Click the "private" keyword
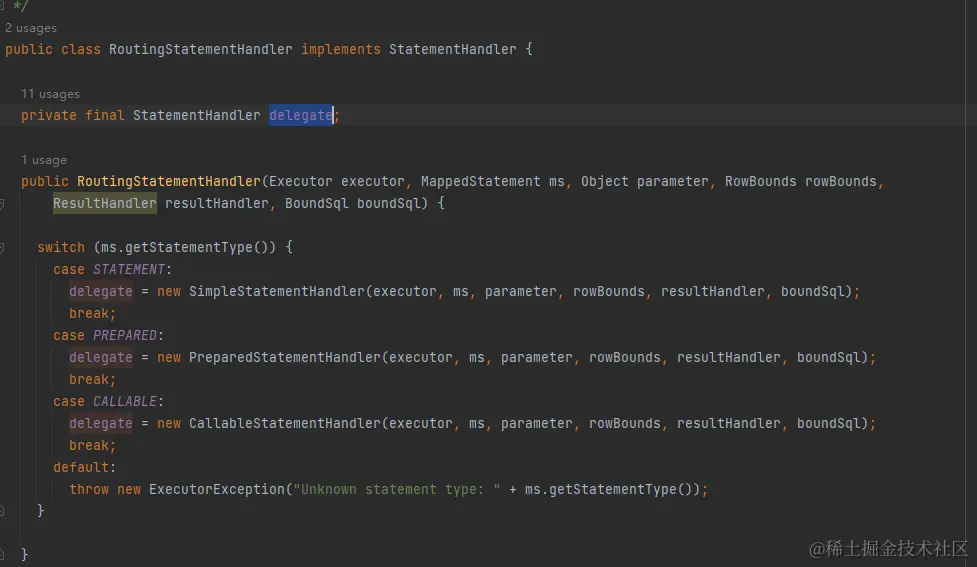 [x=49, y=115]
